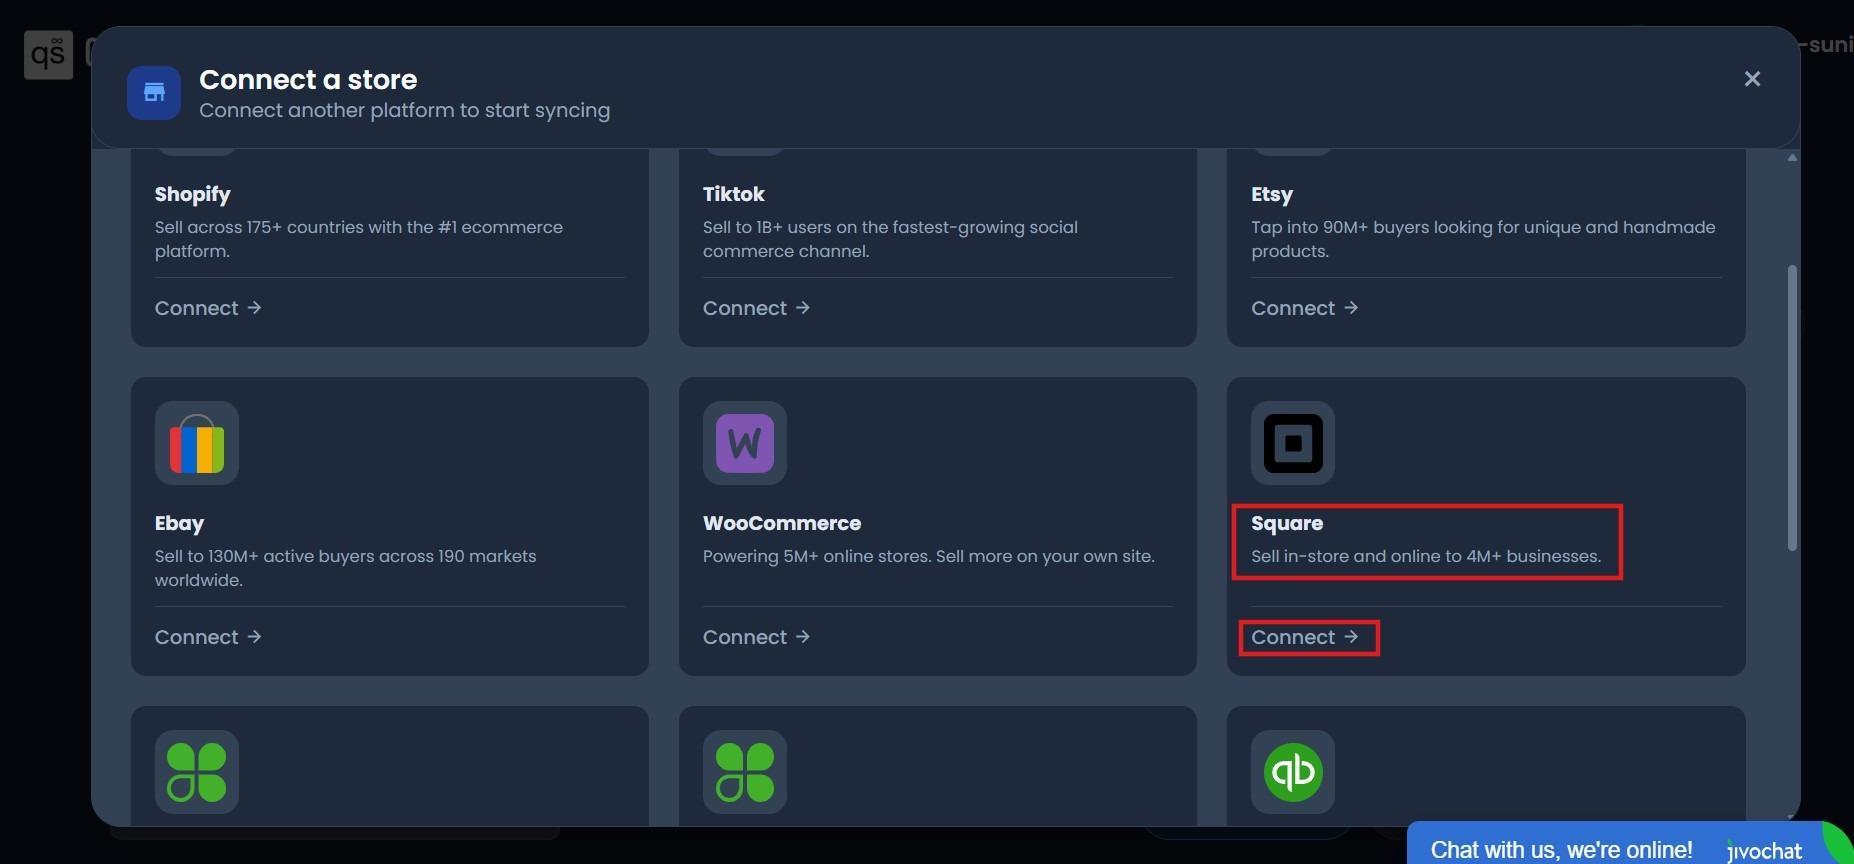The image size is (1854, 864).
Task: Connect the Square store
Action: tap(1304, 637)
